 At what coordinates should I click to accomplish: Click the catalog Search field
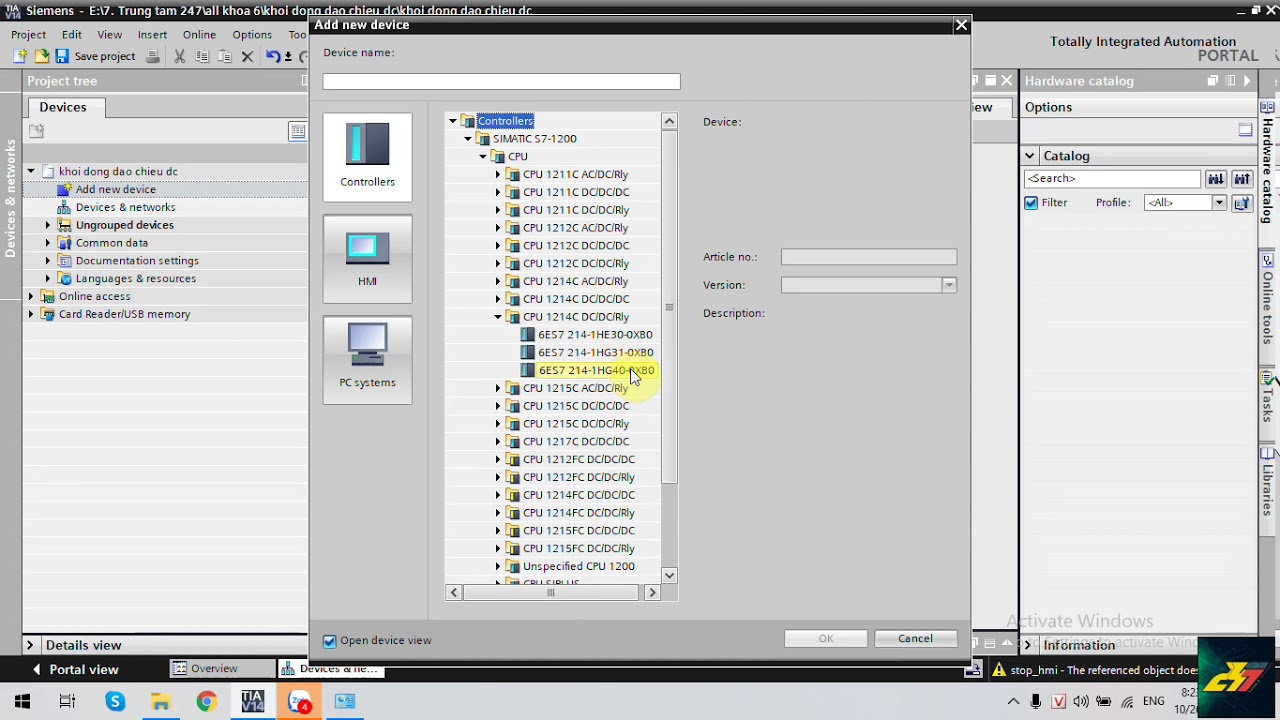coord(1112,179)
